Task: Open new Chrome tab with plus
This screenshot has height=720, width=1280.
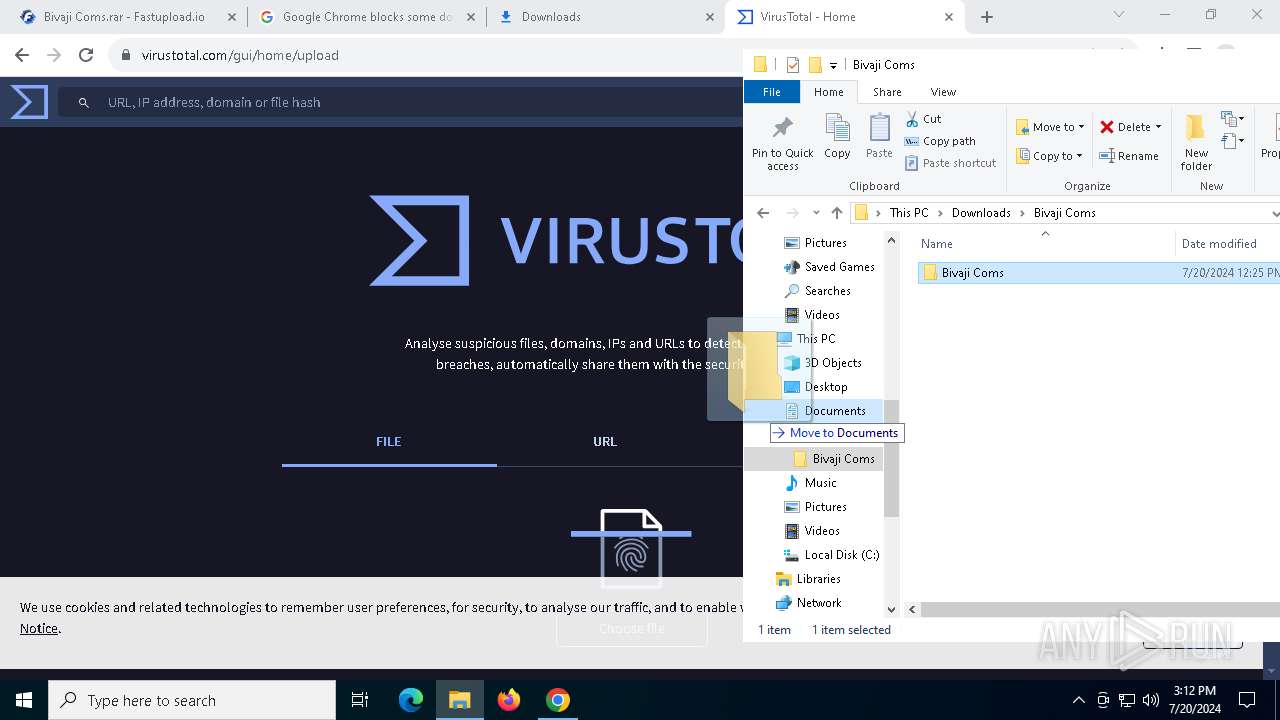Action: coord(987,17)
